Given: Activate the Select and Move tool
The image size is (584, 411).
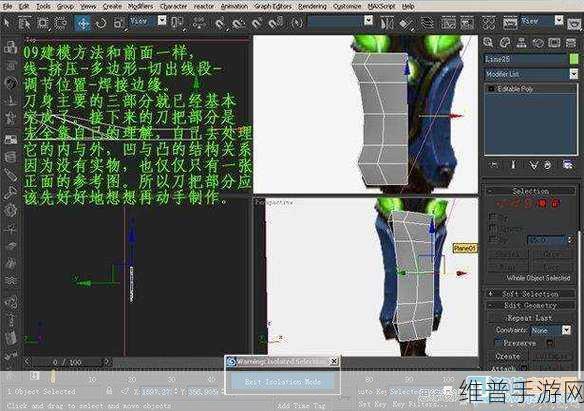Looking at the screenshot, I should tap(82, 23).
